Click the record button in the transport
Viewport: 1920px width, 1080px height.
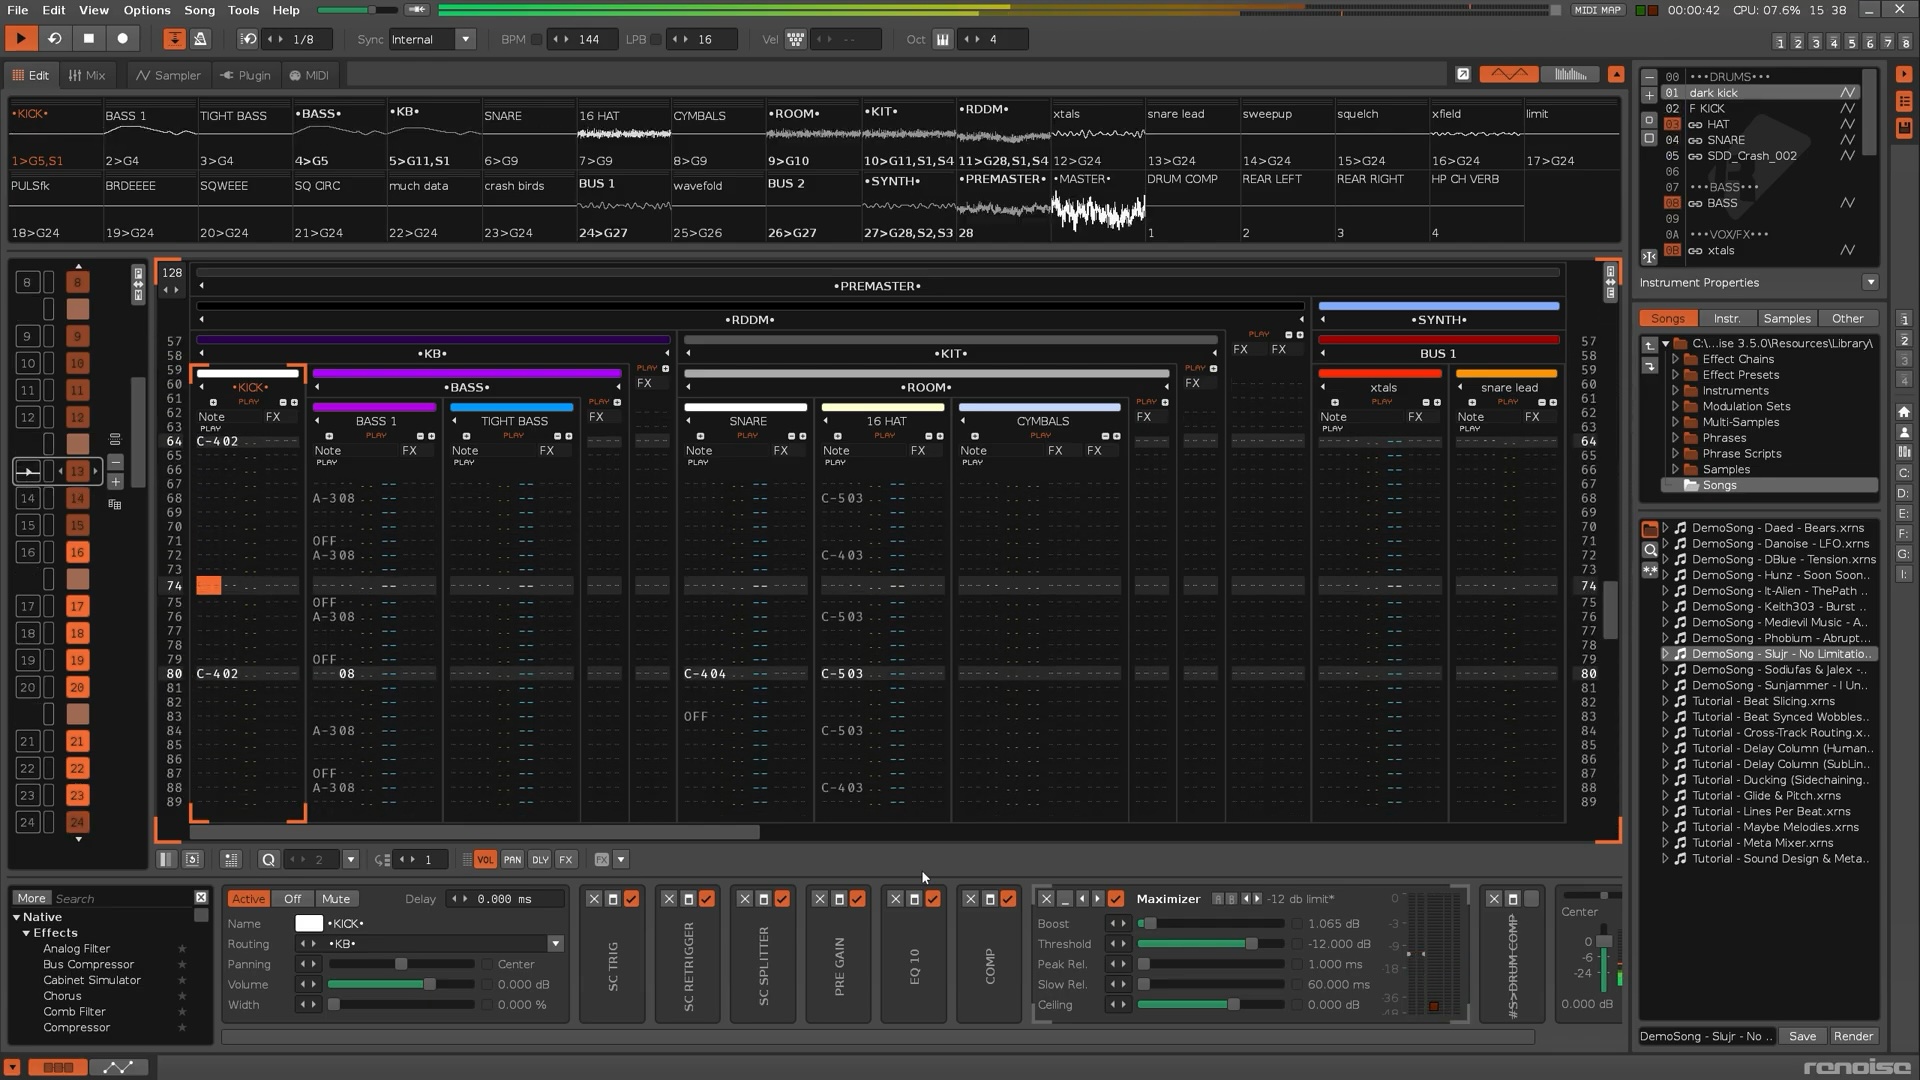[123, 39]
